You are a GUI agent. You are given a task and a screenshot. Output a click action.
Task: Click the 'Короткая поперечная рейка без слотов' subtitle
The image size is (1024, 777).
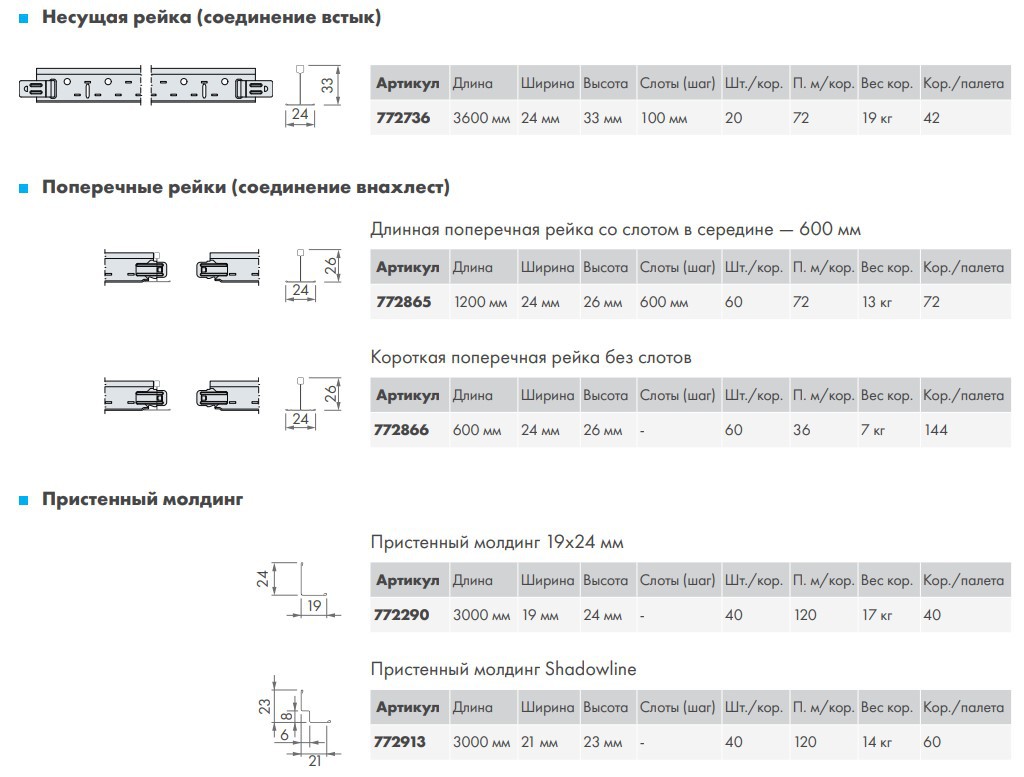tap(531, 357)
